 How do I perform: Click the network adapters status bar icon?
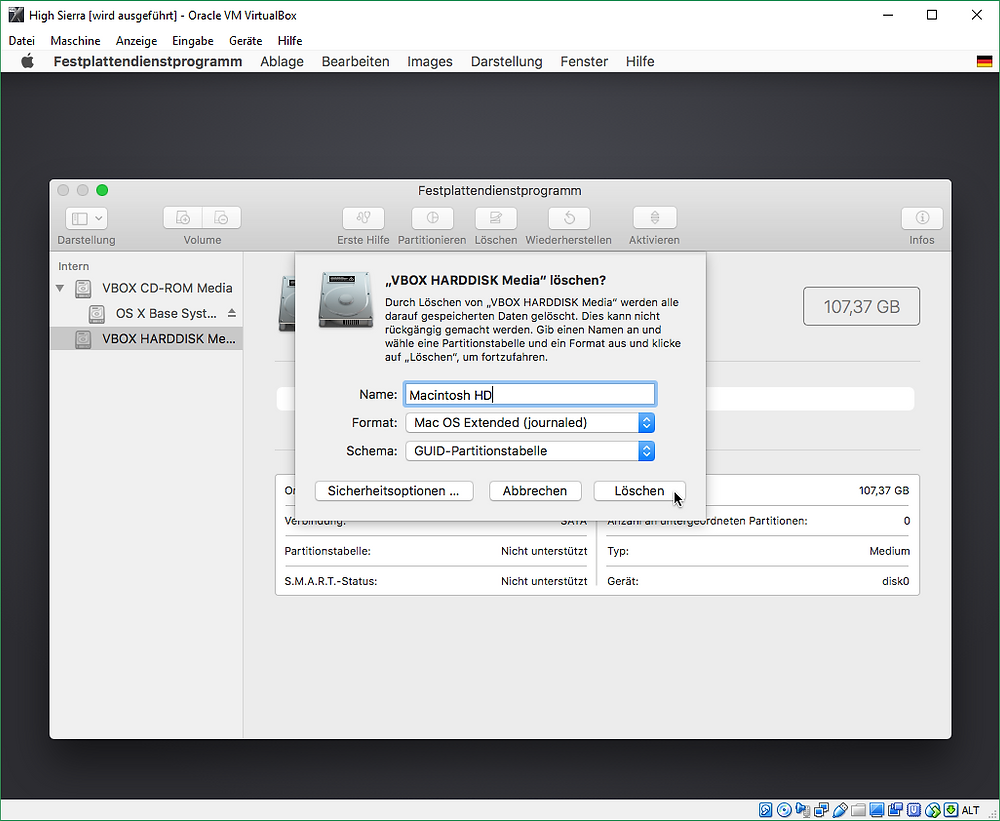(x=821, y=810)
